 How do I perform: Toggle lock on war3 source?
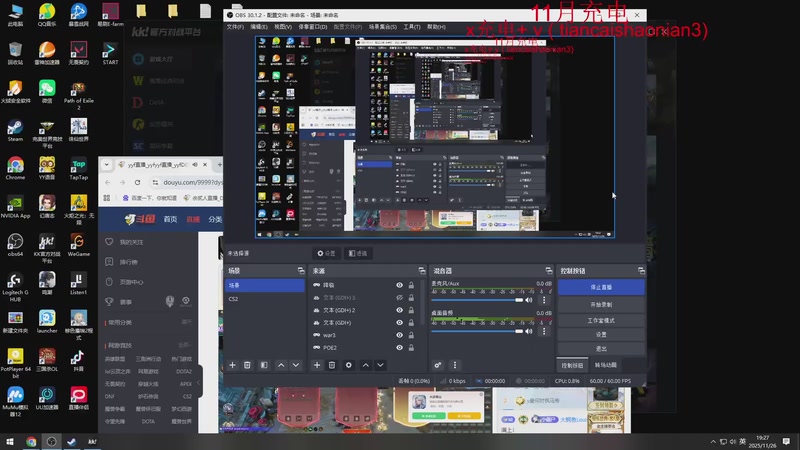(411, 335)
